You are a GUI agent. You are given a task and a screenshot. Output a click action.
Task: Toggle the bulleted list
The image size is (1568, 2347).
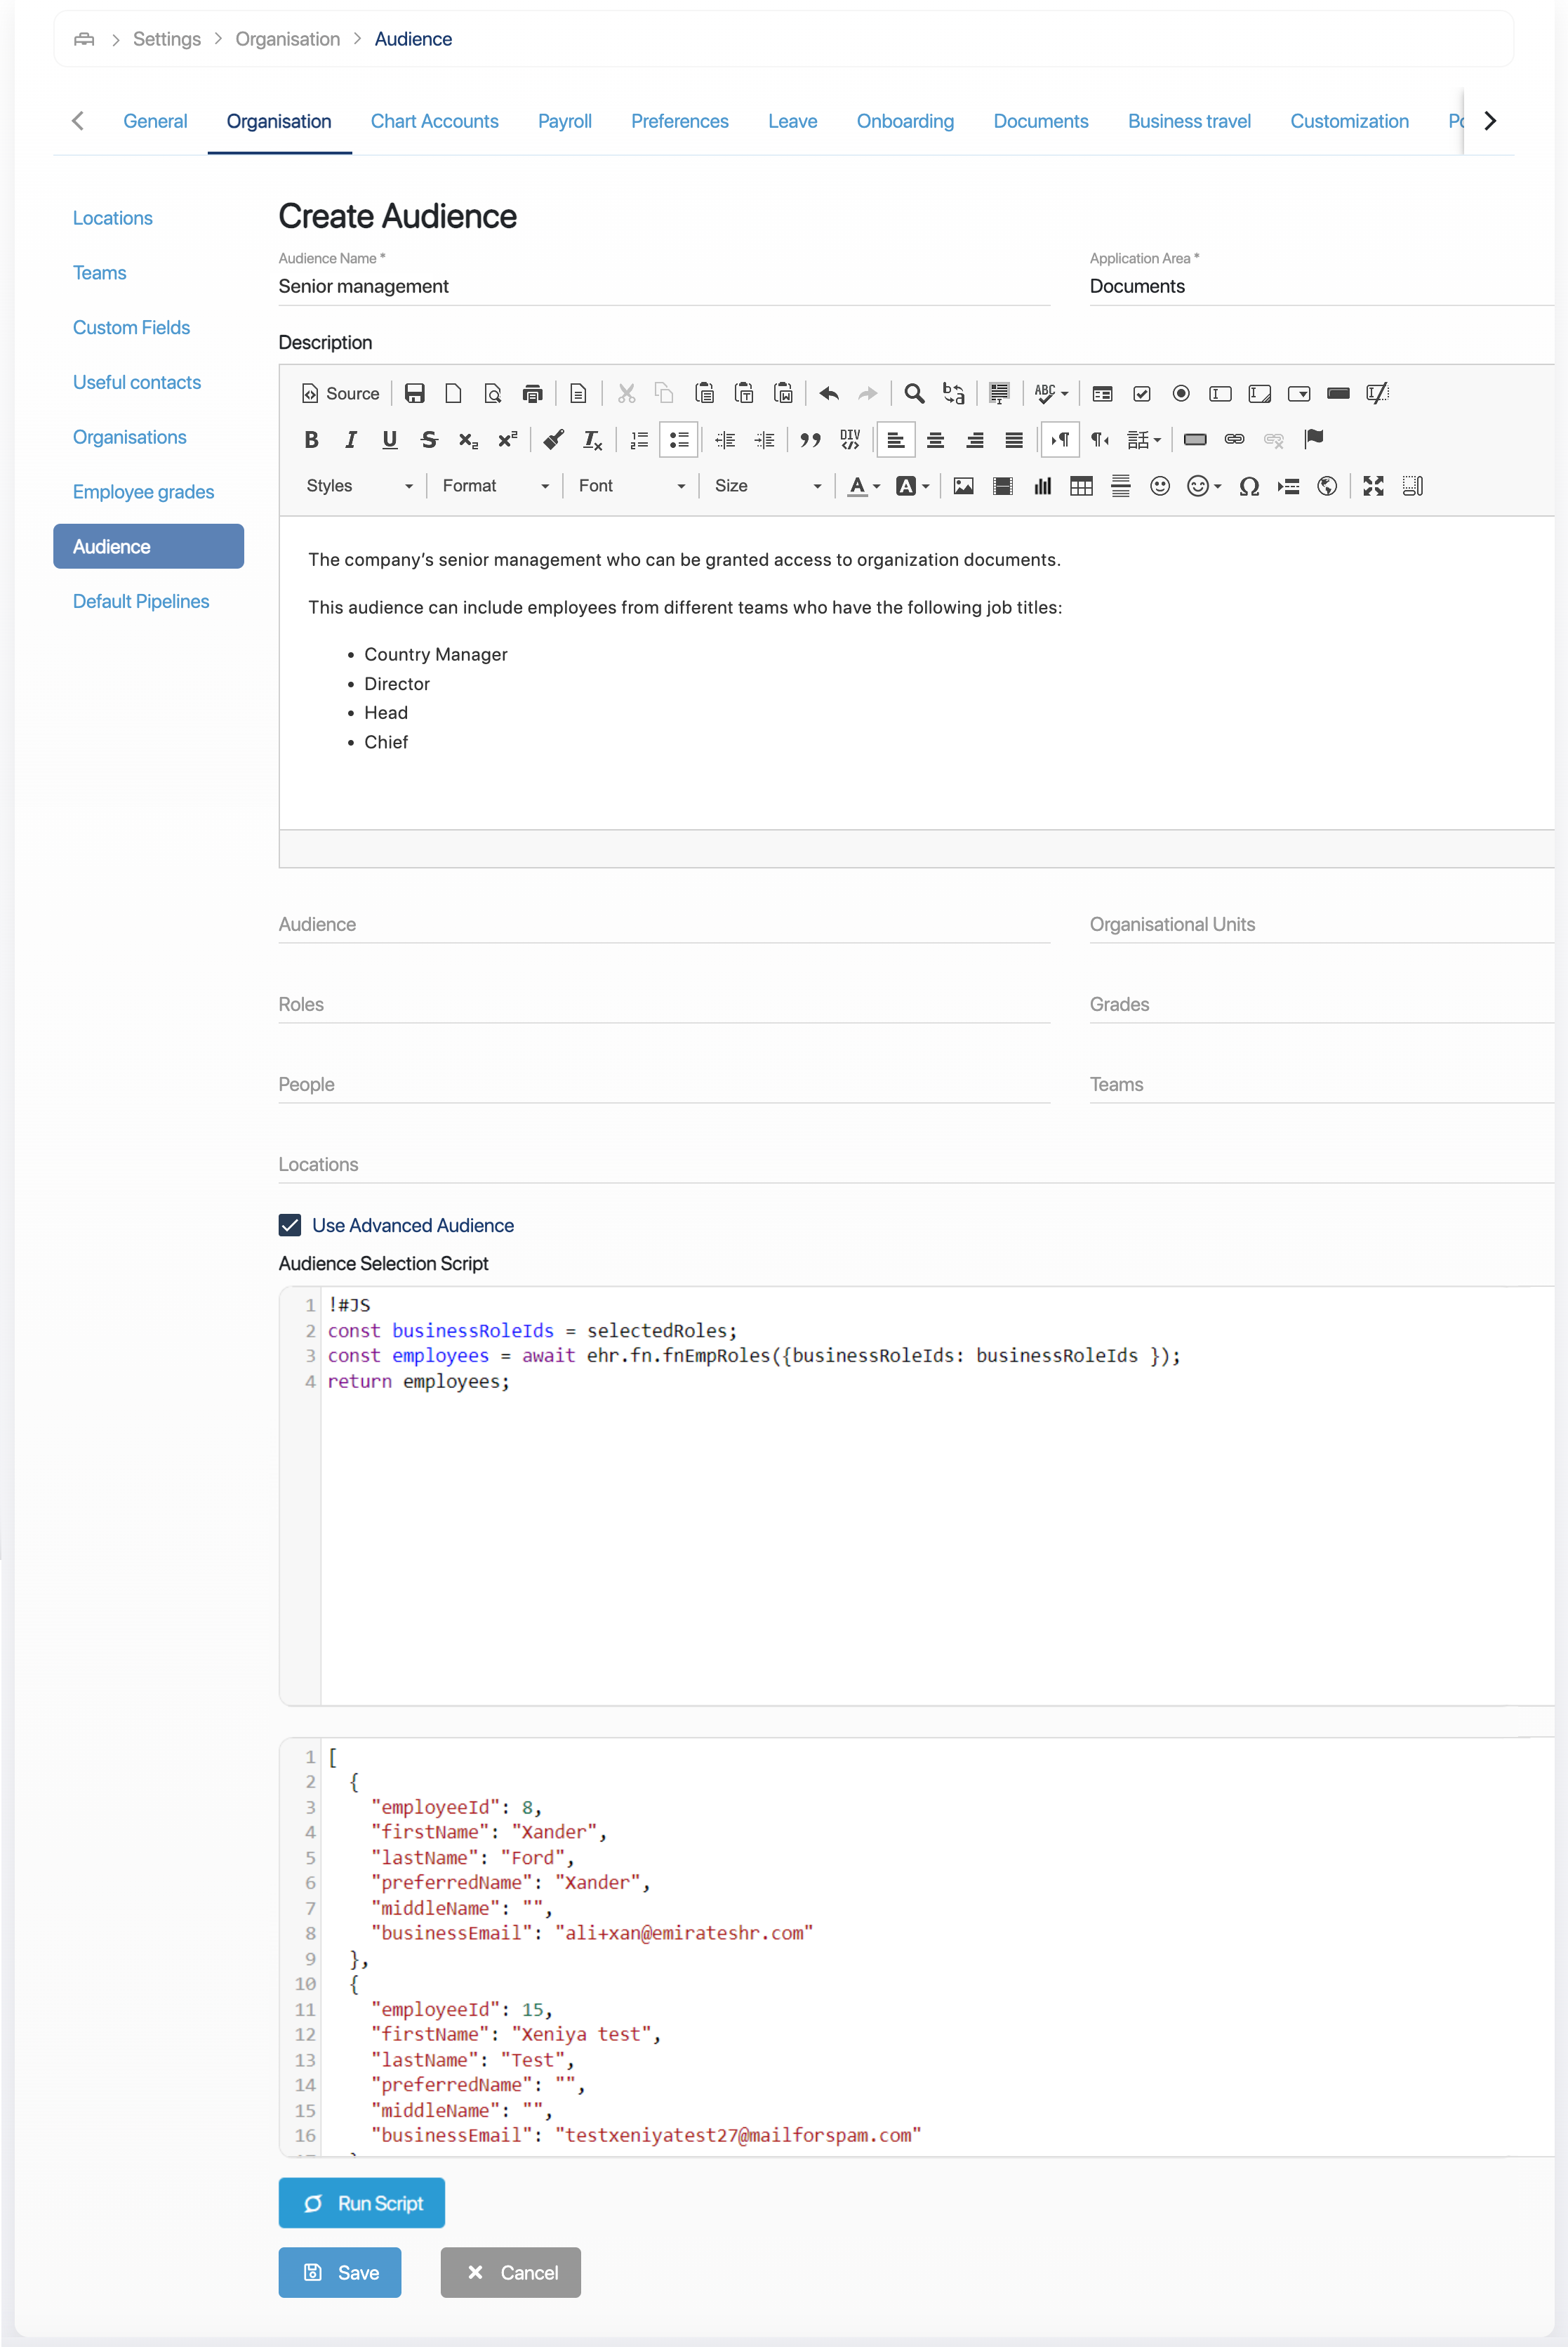coord(679,439)
